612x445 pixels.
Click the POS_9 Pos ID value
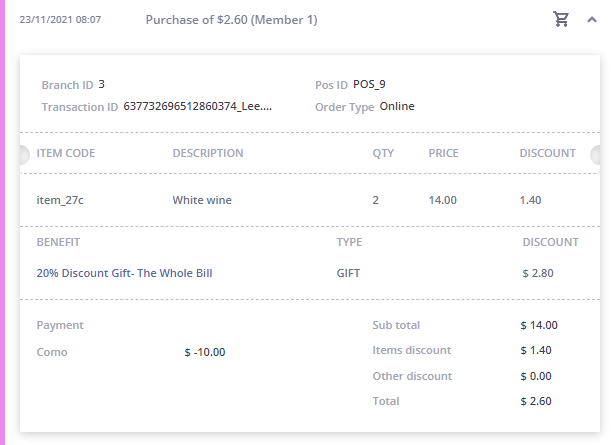[x=369, y=84]
